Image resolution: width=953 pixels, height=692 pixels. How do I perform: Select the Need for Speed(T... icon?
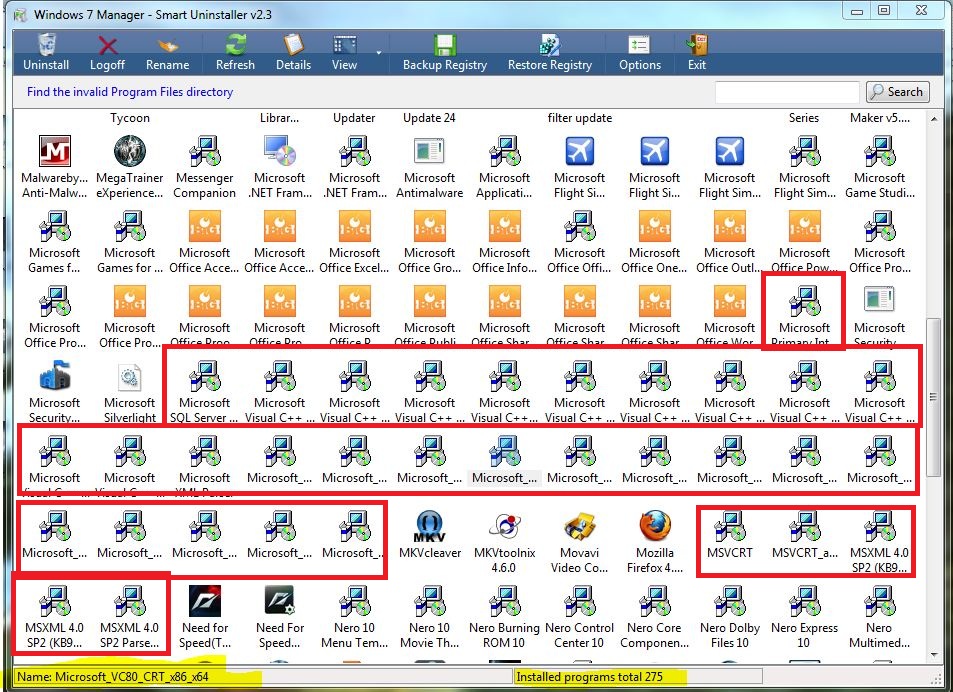pos(205,601)
